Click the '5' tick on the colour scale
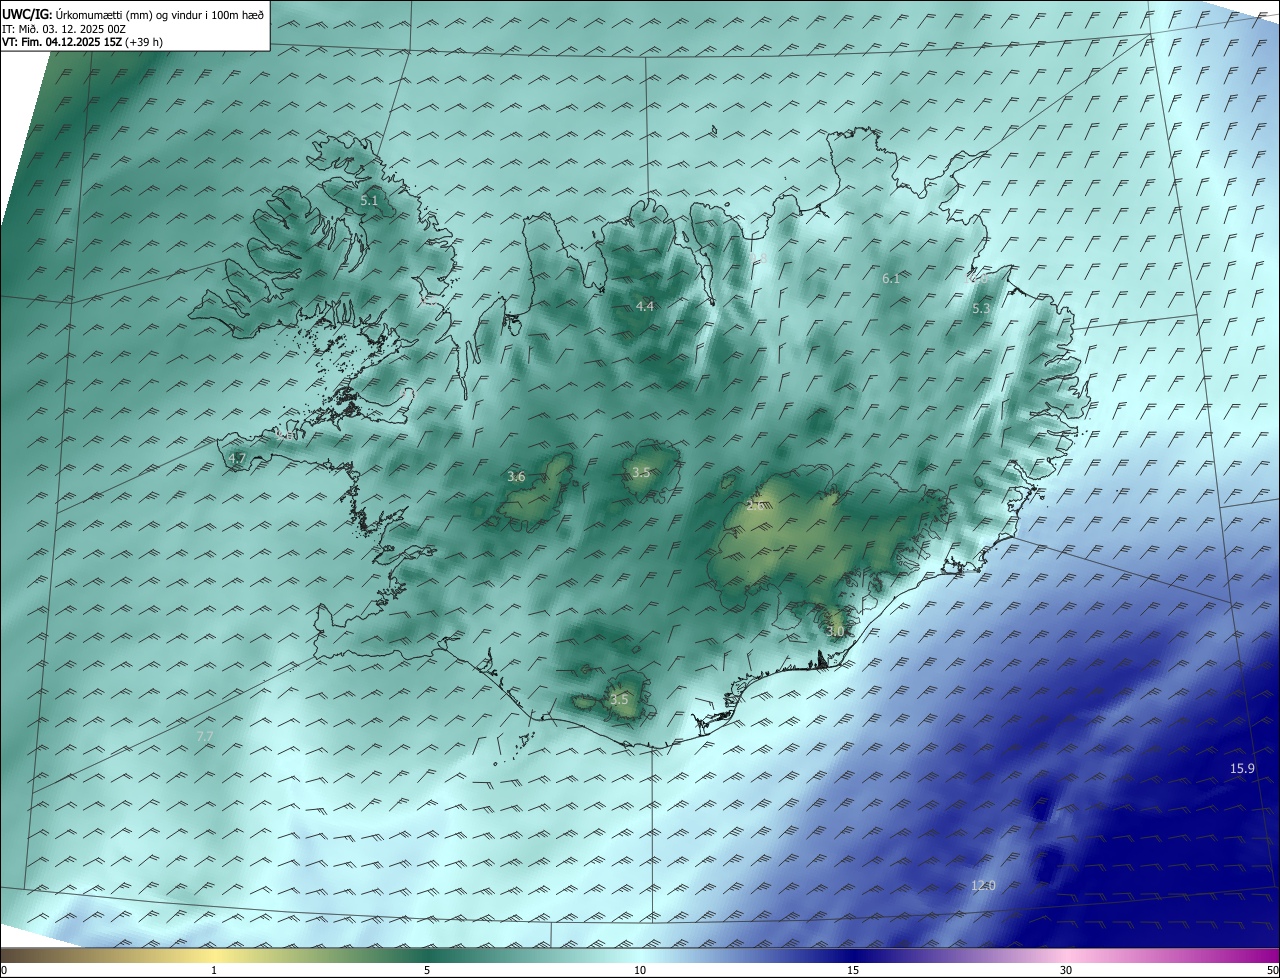1280x978 pixels. (427, 970)
